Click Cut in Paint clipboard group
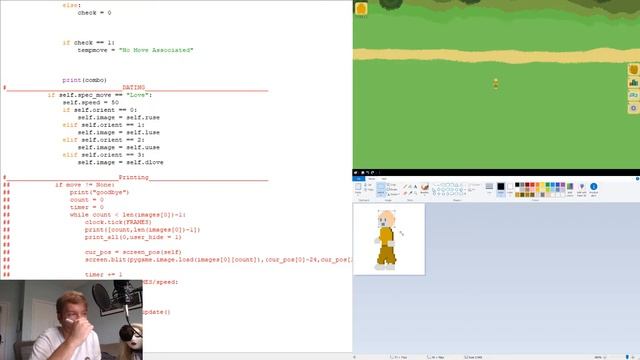The width and height of the screenshot is (640, 360). point(368,185)
